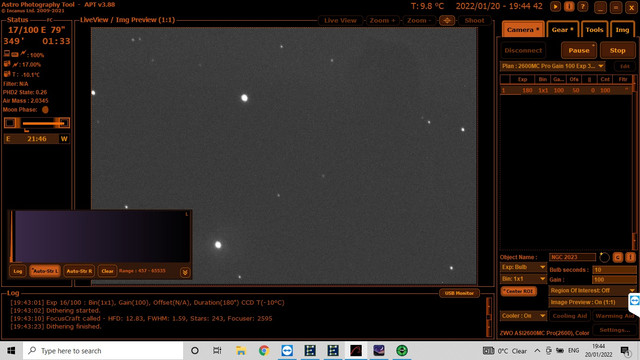Click the log panel scrollbar

pyautogui.click(x=489, y=317)
